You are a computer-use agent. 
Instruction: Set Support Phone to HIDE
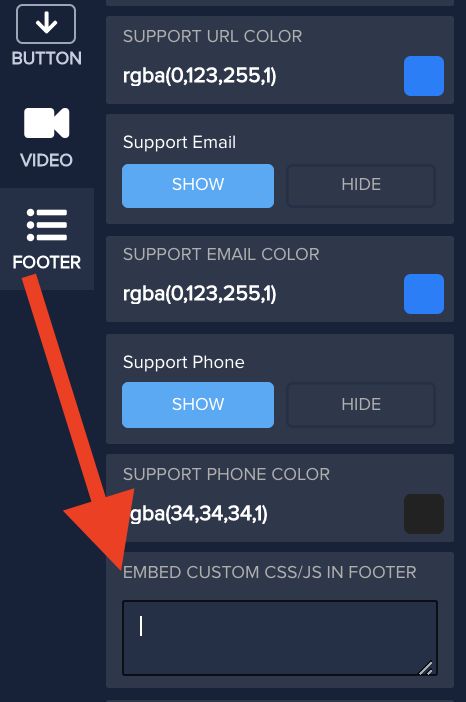click(x=361, y=405)
